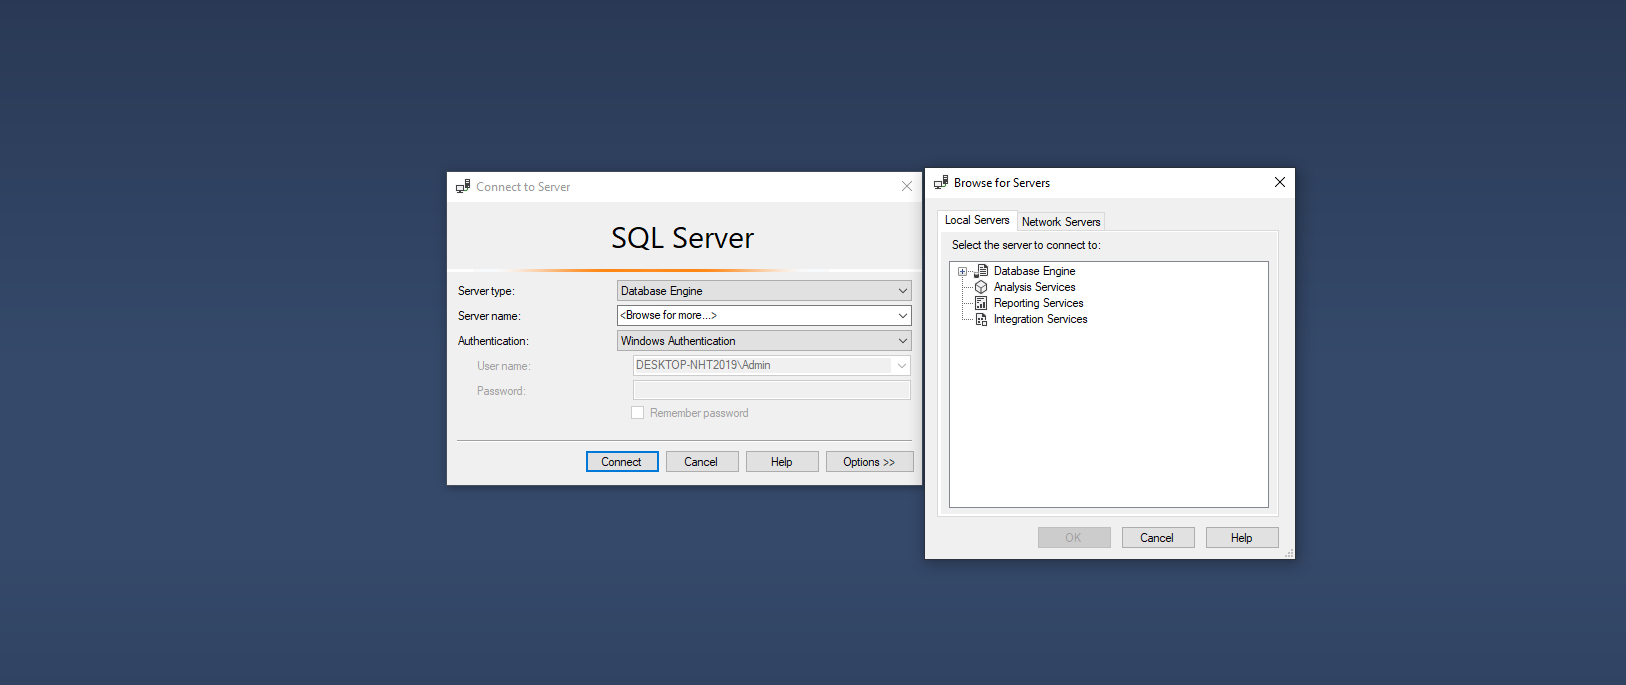
Task: Open the User name dropdown arrow
Action: click(x=901, y=366)
